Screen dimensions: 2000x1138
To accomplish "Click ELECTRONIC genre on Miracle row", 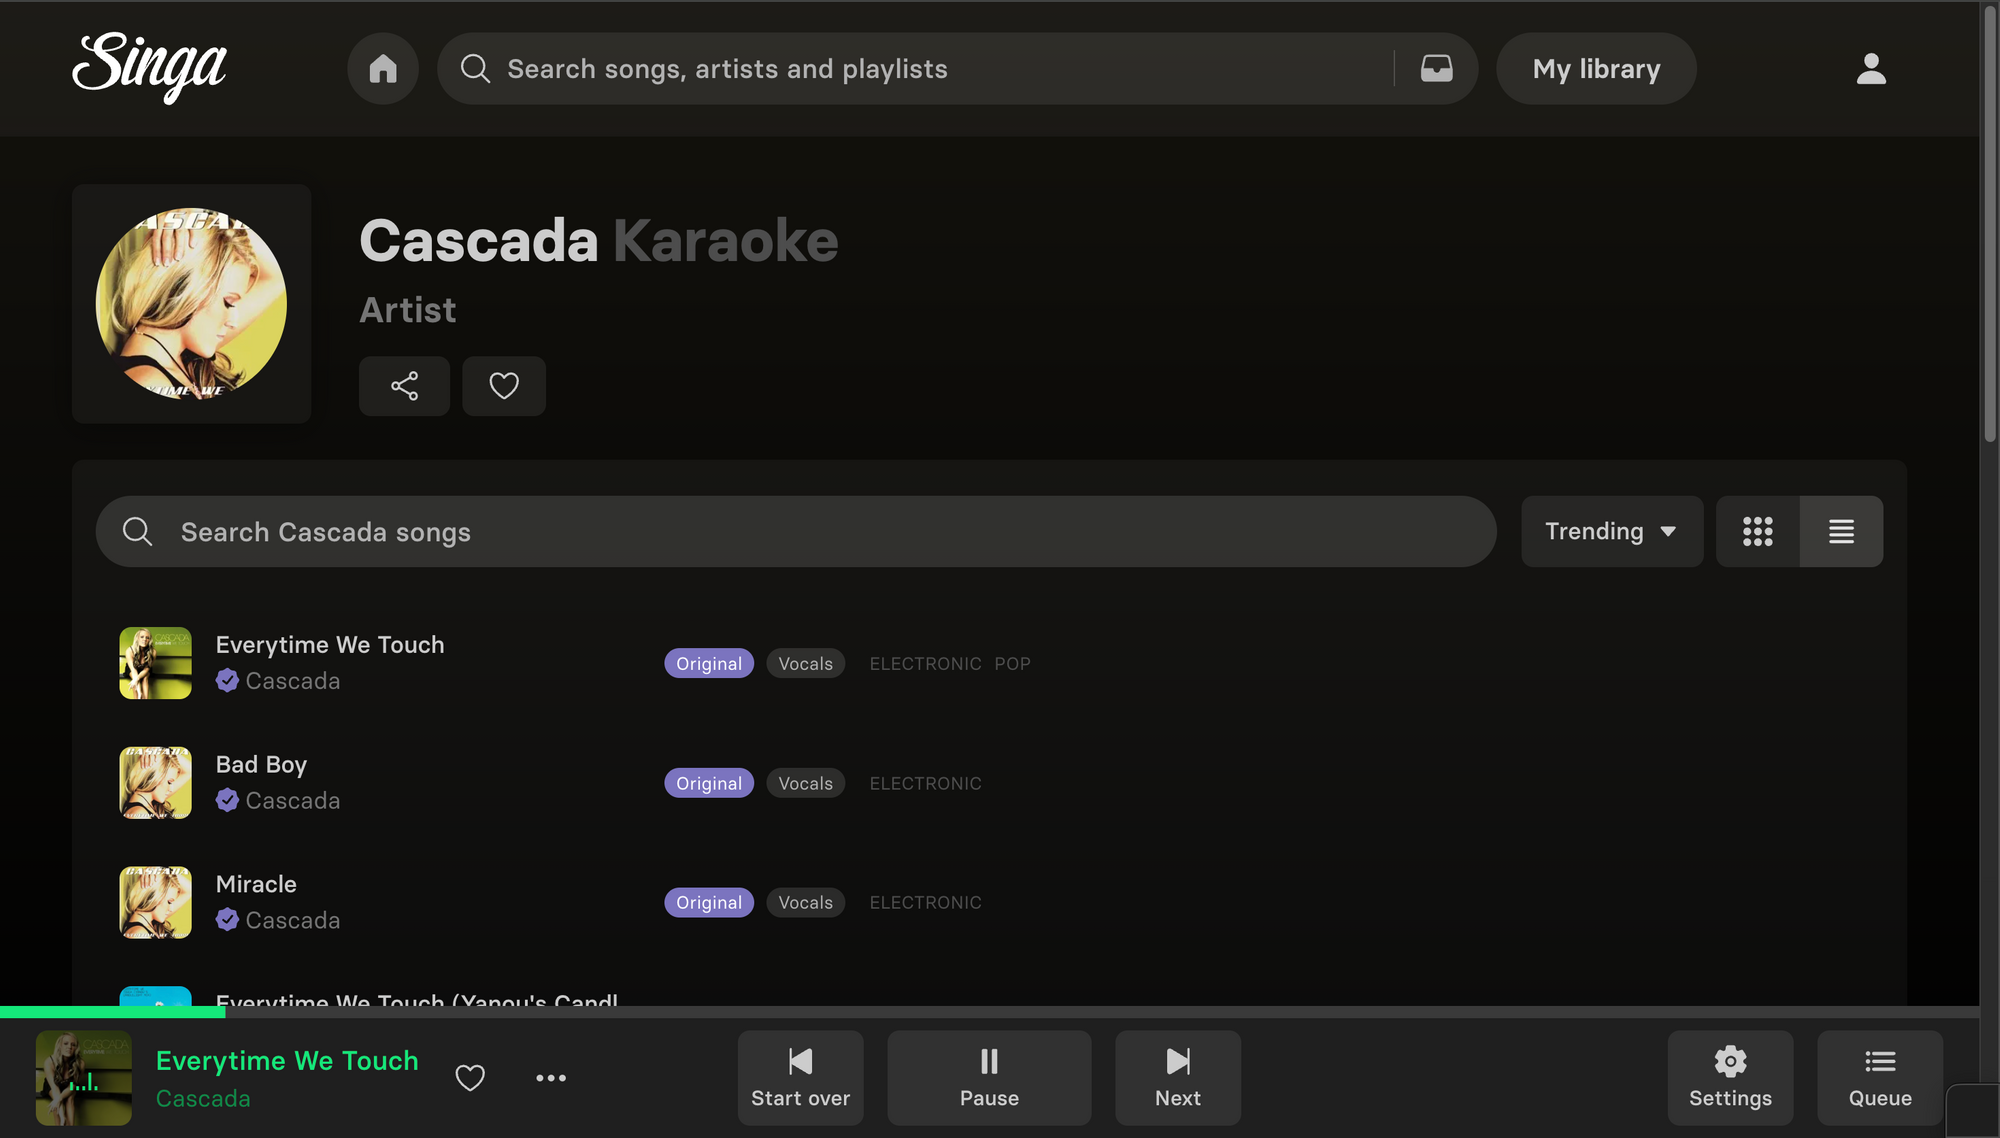I will (x=926, y=902).
